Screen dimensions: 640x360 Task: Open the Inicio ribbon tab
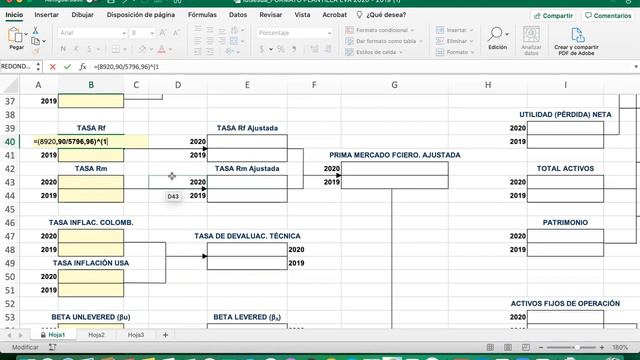tap(14, 15)
